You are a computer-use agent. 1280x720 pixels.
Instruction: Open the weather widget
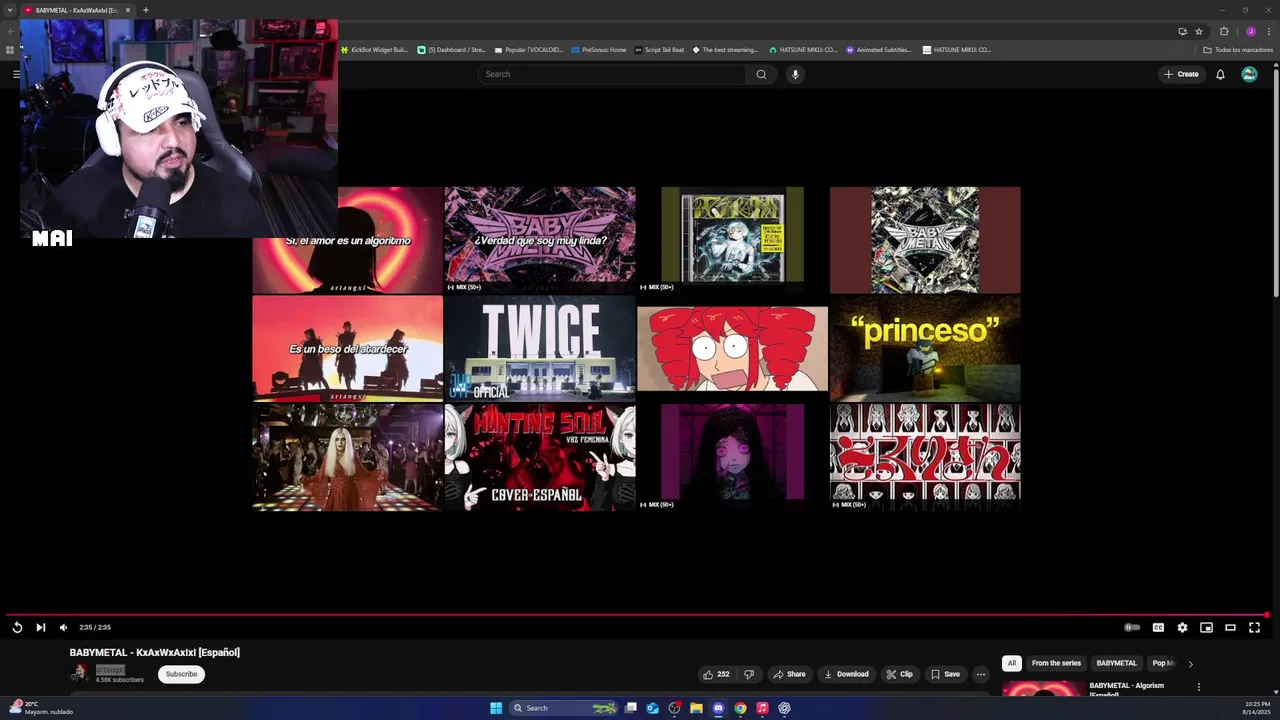pos(42,707)
